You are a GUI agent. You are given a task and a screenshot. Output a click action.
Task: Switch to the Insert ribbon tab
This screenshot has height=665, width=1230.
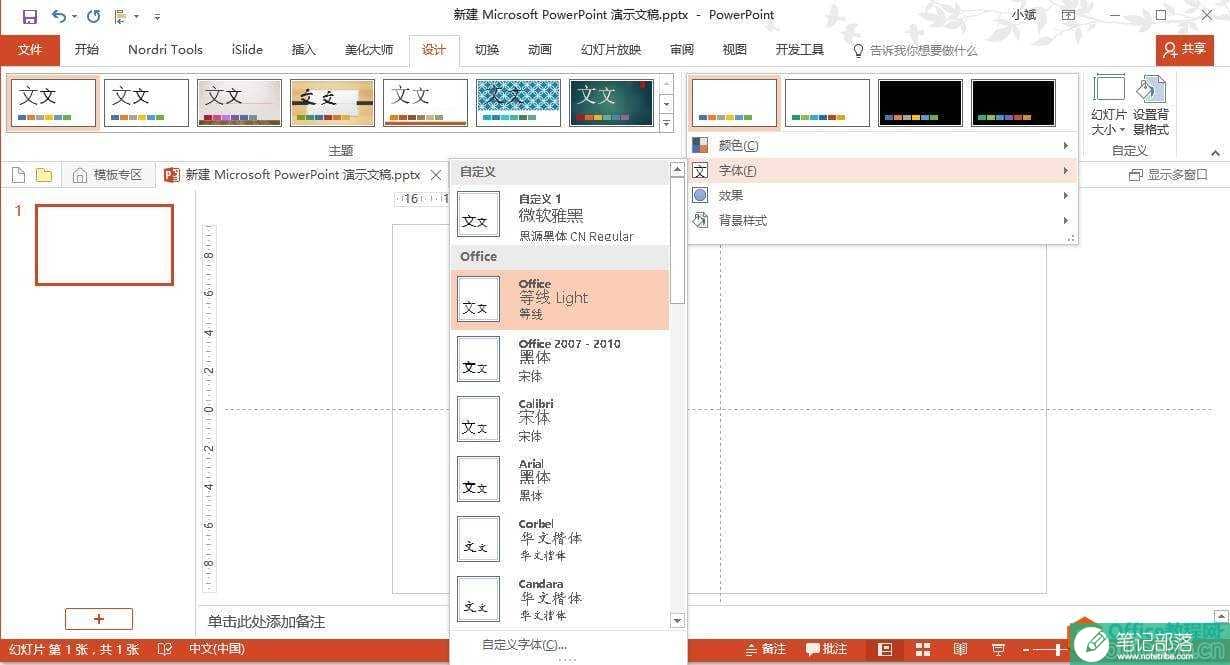pos(303,49)
